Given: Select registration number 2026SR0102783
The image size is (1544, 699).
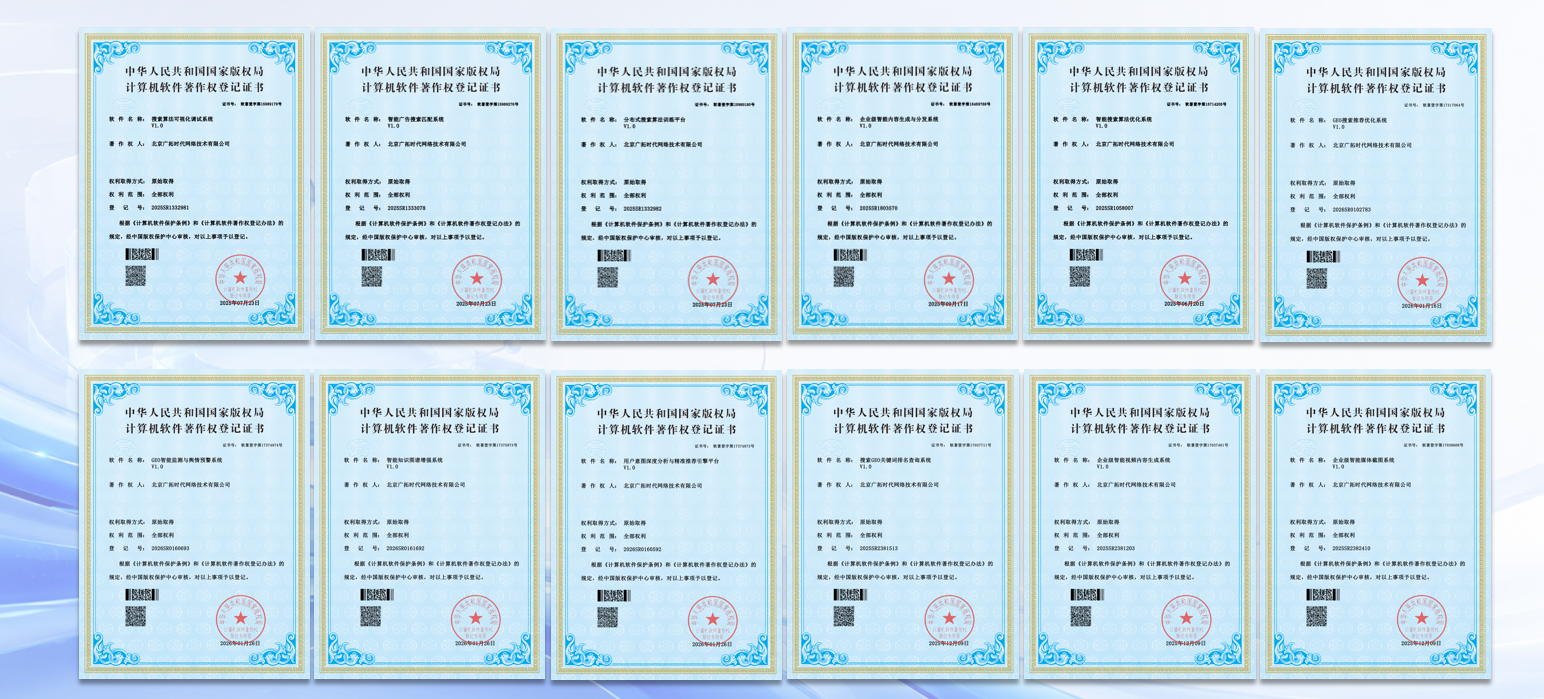Looking at the screenshot, I should click(x=1352, y=210).
